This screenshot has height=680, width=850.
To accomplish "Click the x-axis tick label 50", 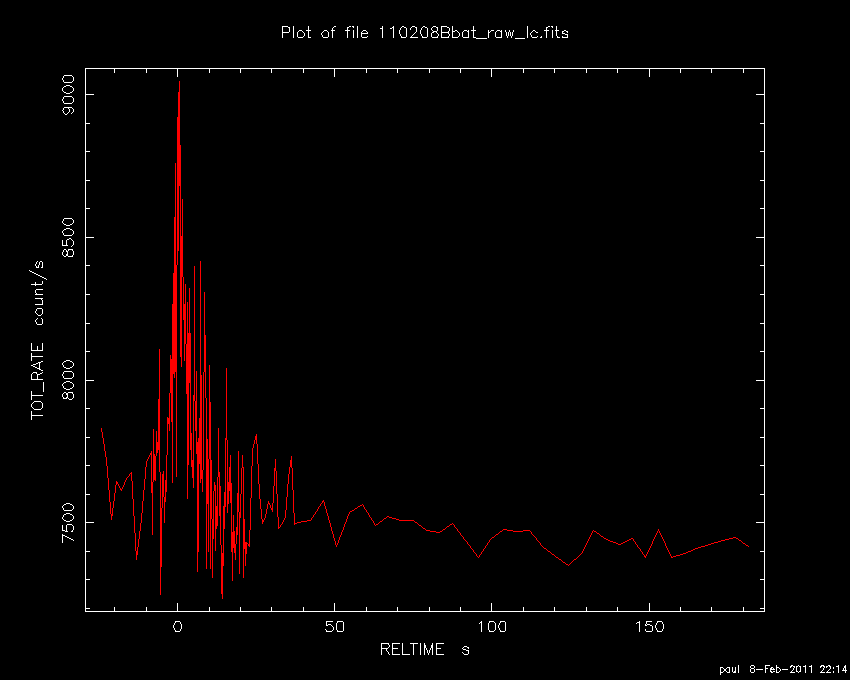I will (x=334, y=627).
